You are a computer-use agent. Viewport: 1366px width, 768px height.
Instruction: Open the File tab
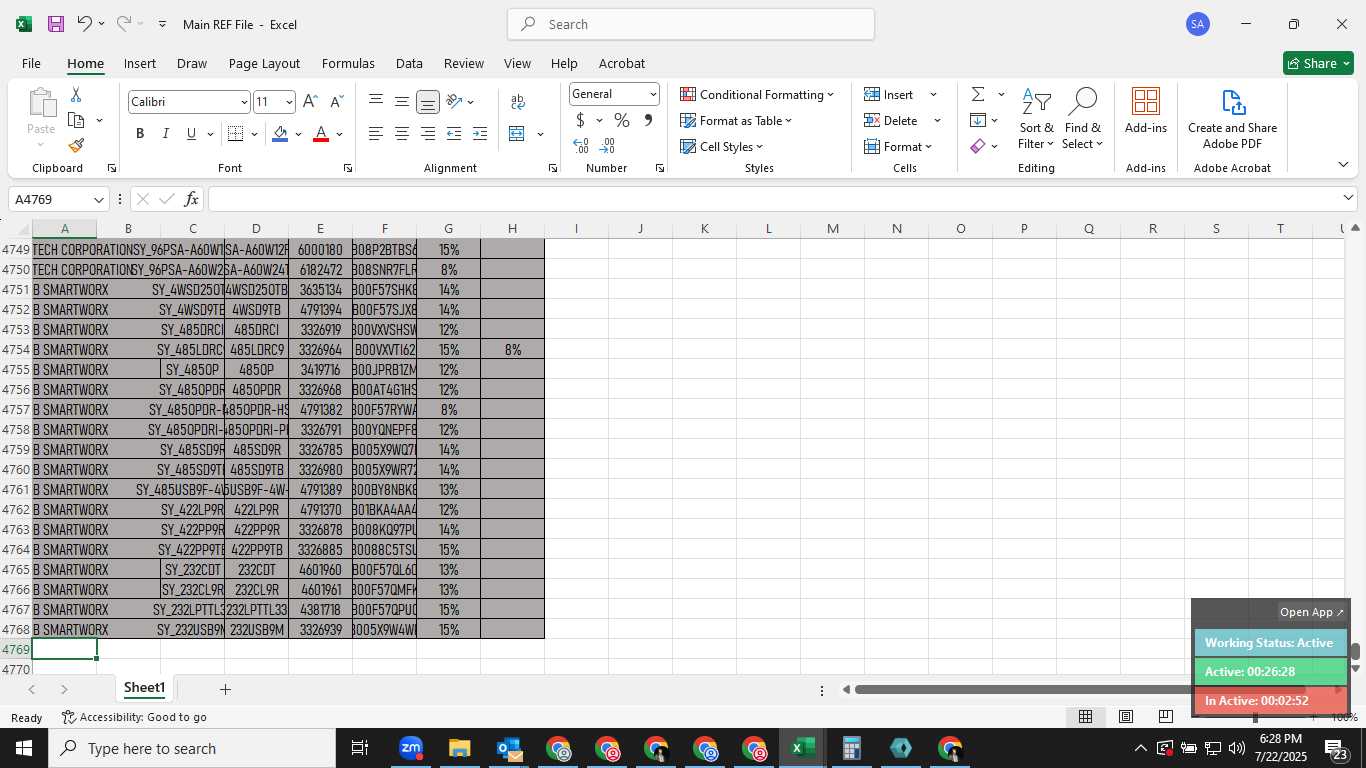(31, 63)
